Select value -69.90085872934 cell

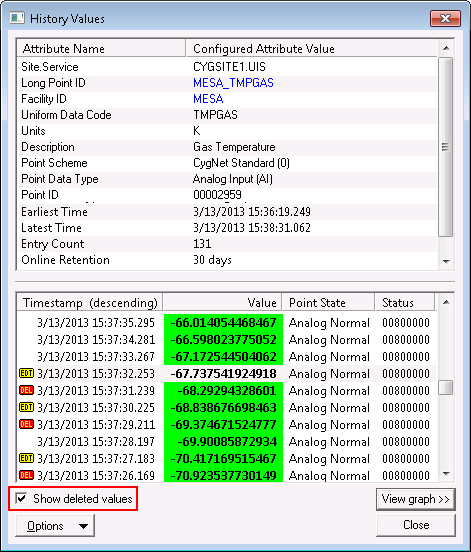point(223,441)
